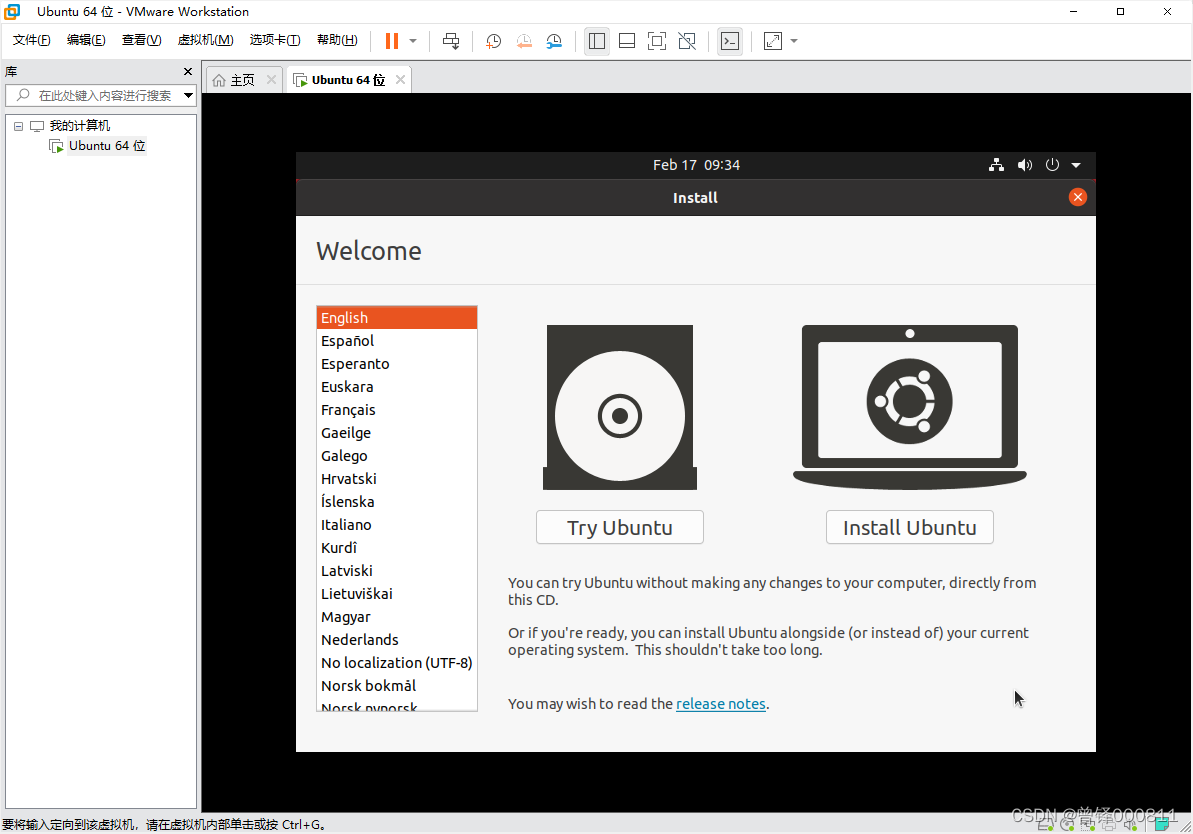Close the 主页 tab
This screenshot has height=834, width=1193.
coord(272,80)
